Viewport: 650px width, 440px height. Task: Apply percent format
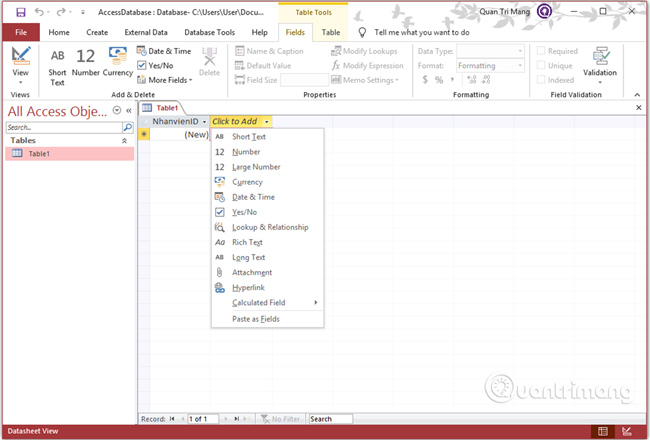pos(439,80)
